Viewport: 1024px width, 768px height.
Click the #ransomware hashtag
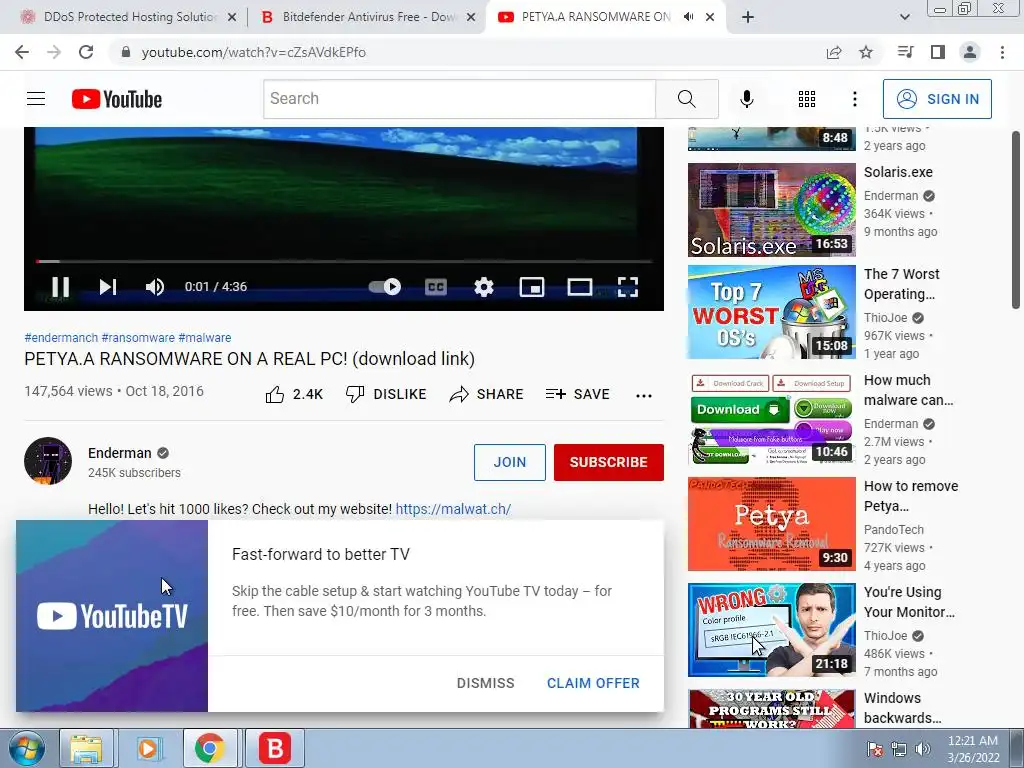coord(138,338)
